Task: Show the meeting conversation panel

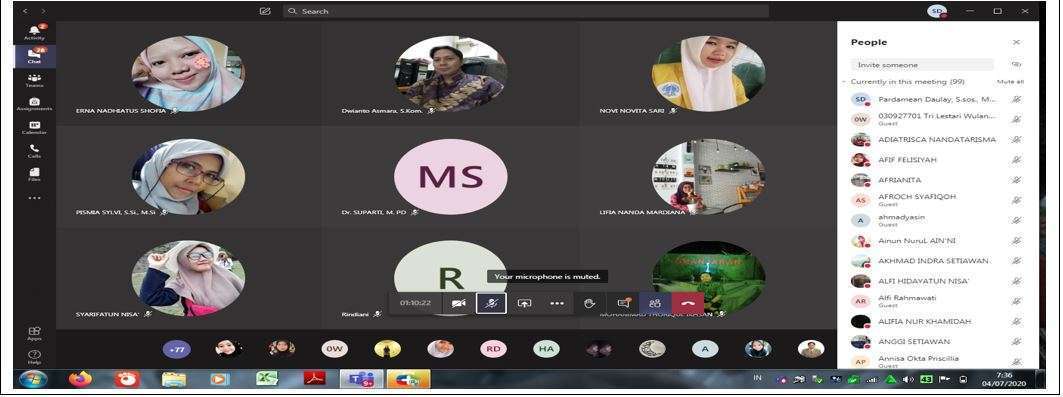Action: [x=623, y=304]
